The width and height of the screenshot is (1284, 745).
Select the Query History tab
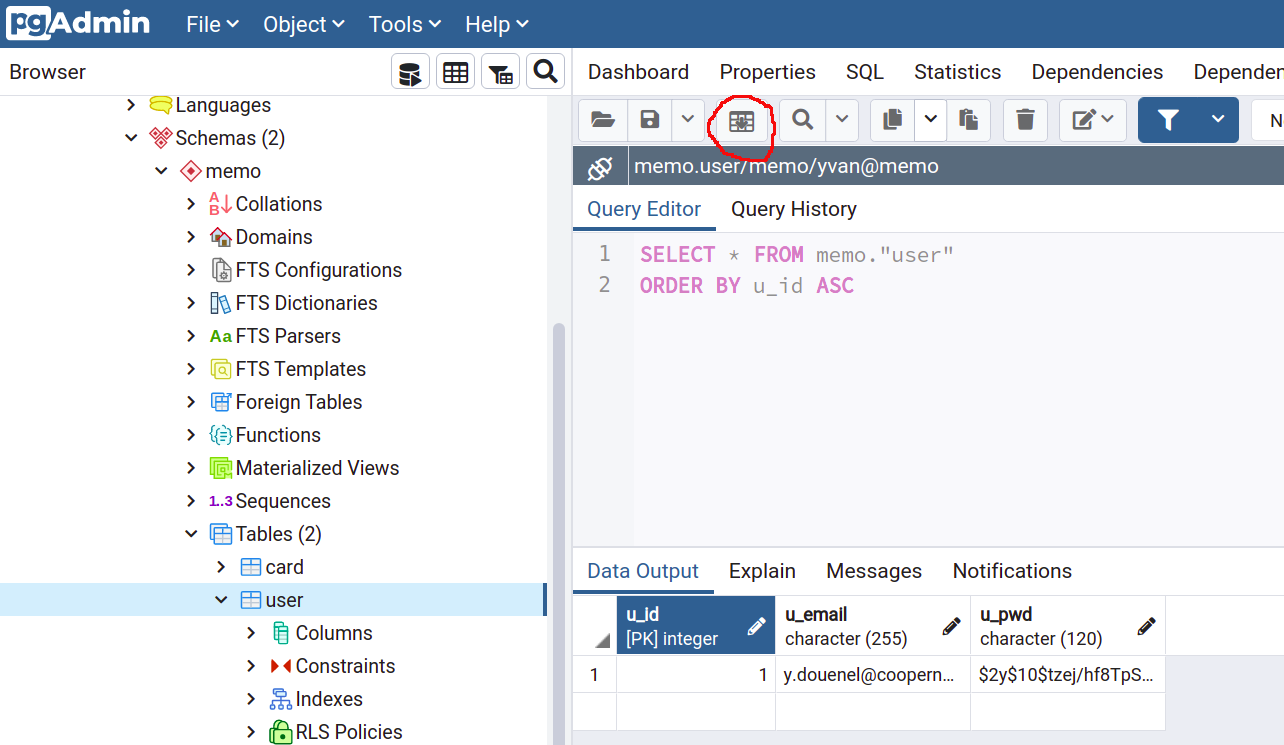click(793, 209)
